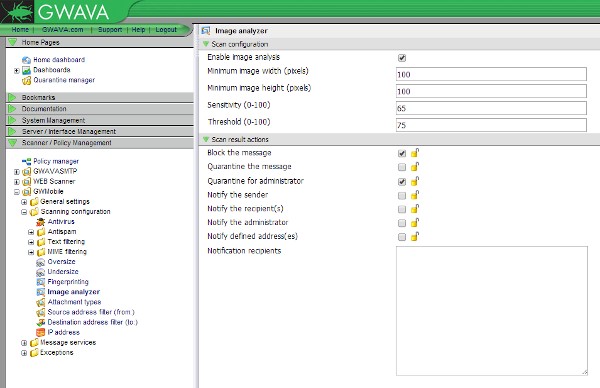Click Notification recipients text area
The width and height of the screenshot is (600, 388).
point(492,311)
